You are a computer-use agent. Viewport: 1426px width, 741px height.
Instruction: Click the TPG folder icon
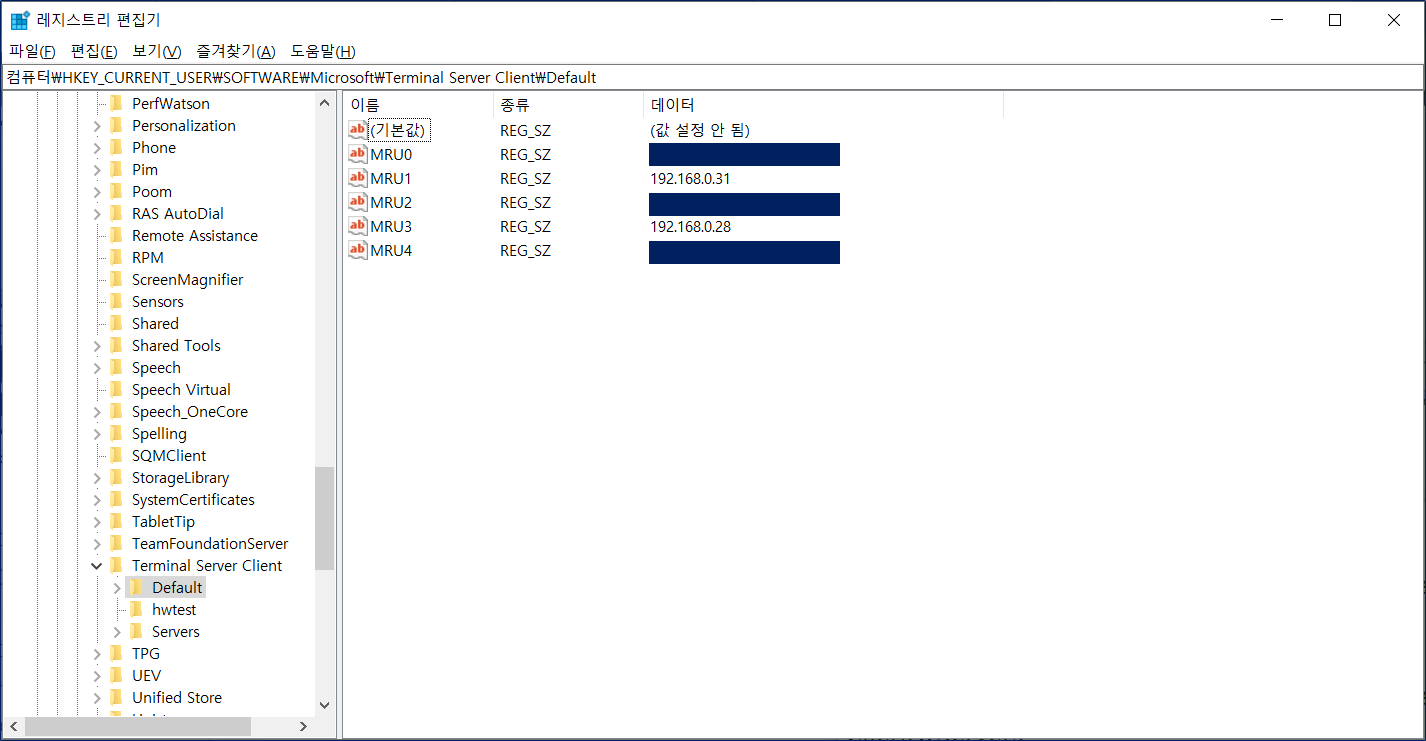click(x=116, y=653)
